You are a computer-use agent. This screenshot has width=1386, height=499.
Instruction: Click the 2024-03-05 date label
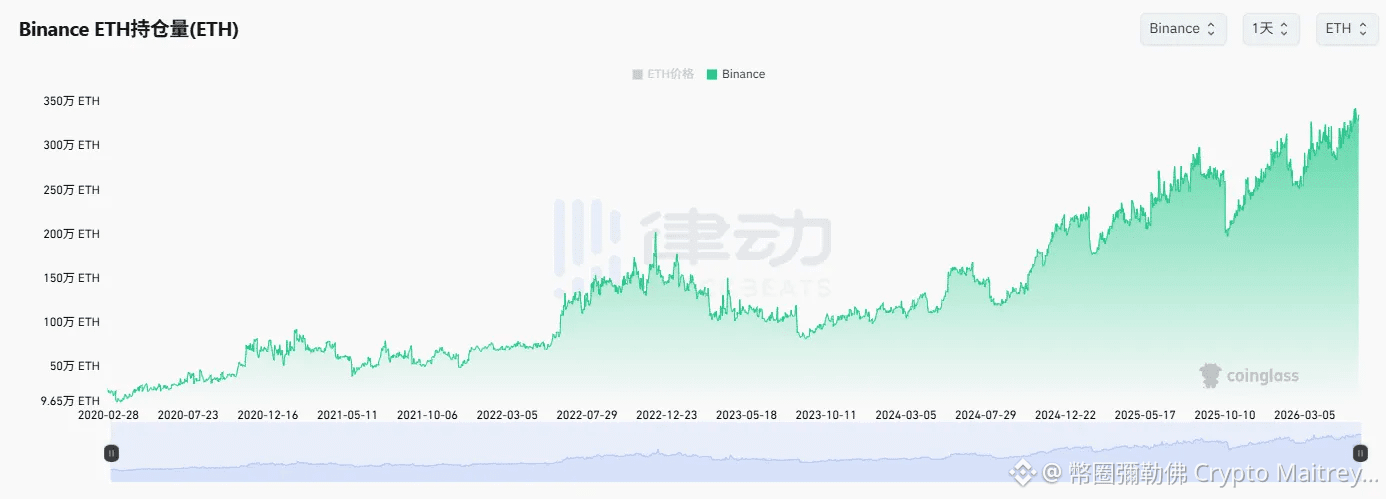[x=906, y=414]
